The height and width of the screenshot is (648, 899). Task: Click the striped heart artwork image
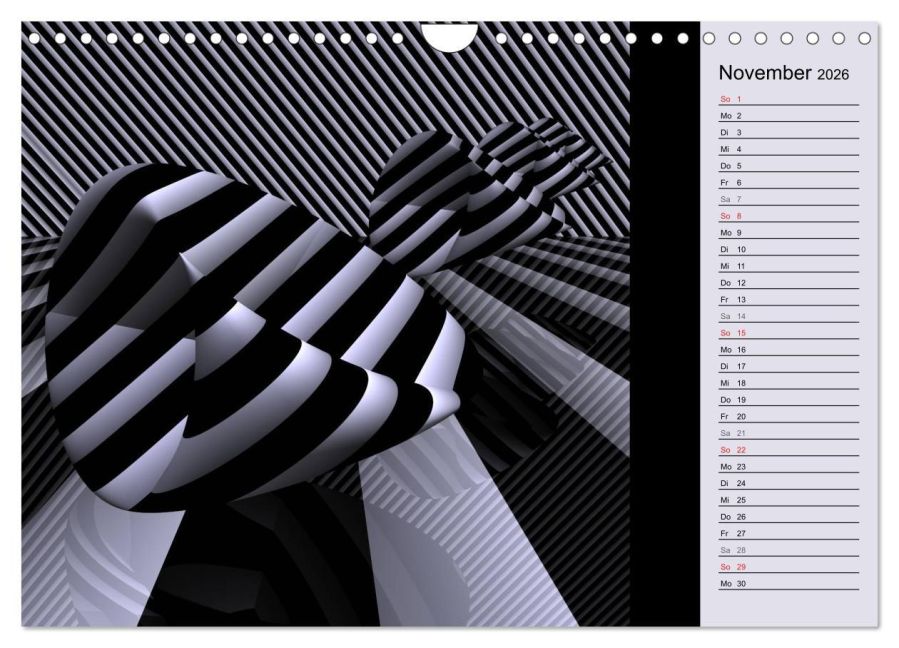(326, 324)
